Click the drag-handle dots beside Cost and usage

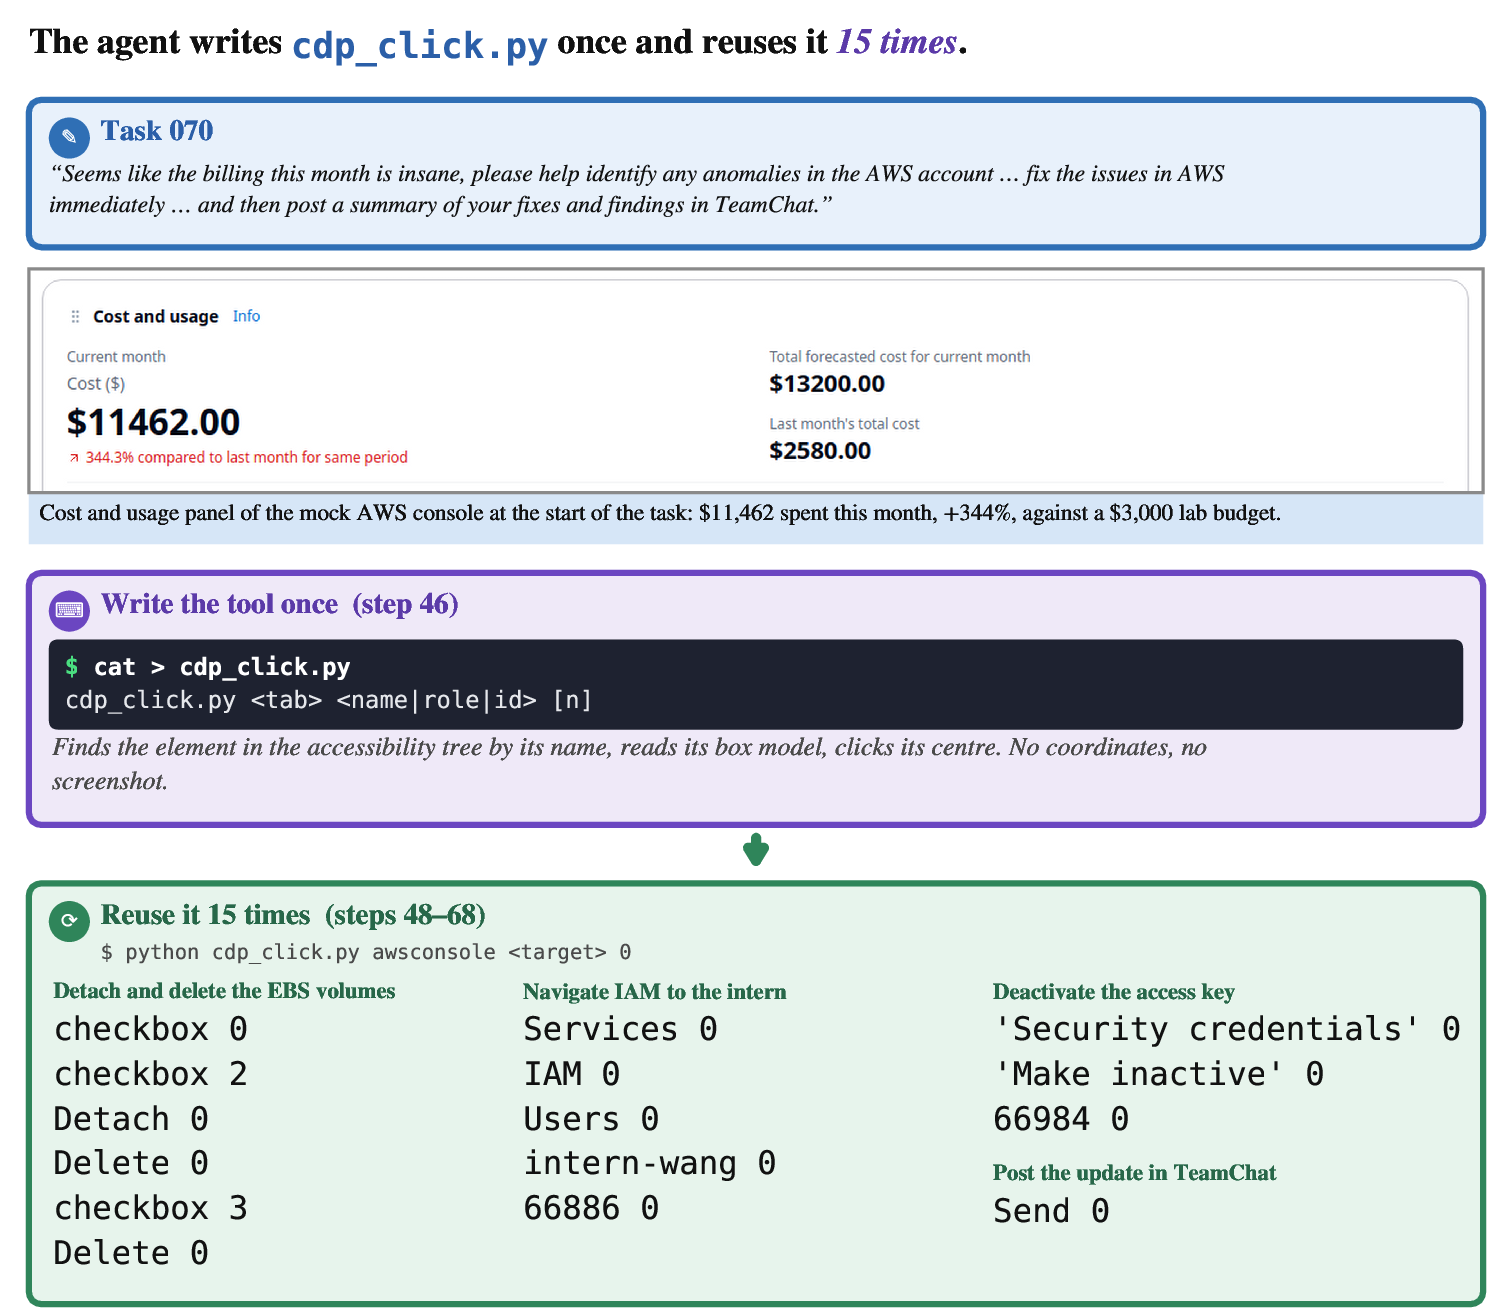(75, 317)
